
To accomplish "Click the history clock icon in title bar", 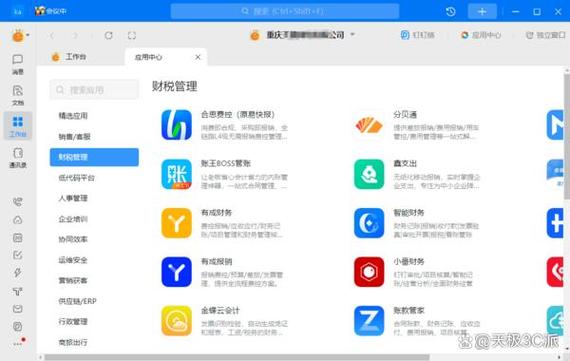I will pyautogui.click(x=451, y=12).
